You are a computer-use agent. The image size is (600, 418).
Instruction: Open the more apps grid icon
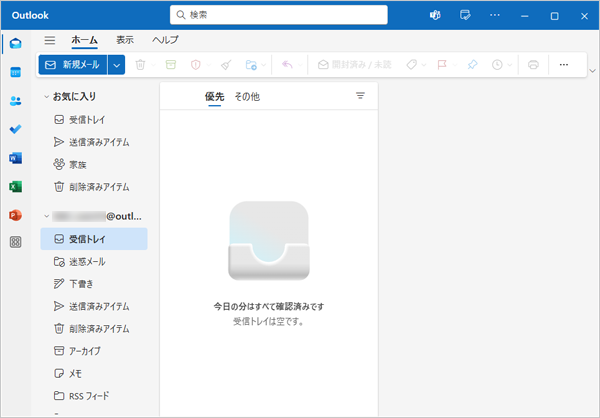point(16,242)
